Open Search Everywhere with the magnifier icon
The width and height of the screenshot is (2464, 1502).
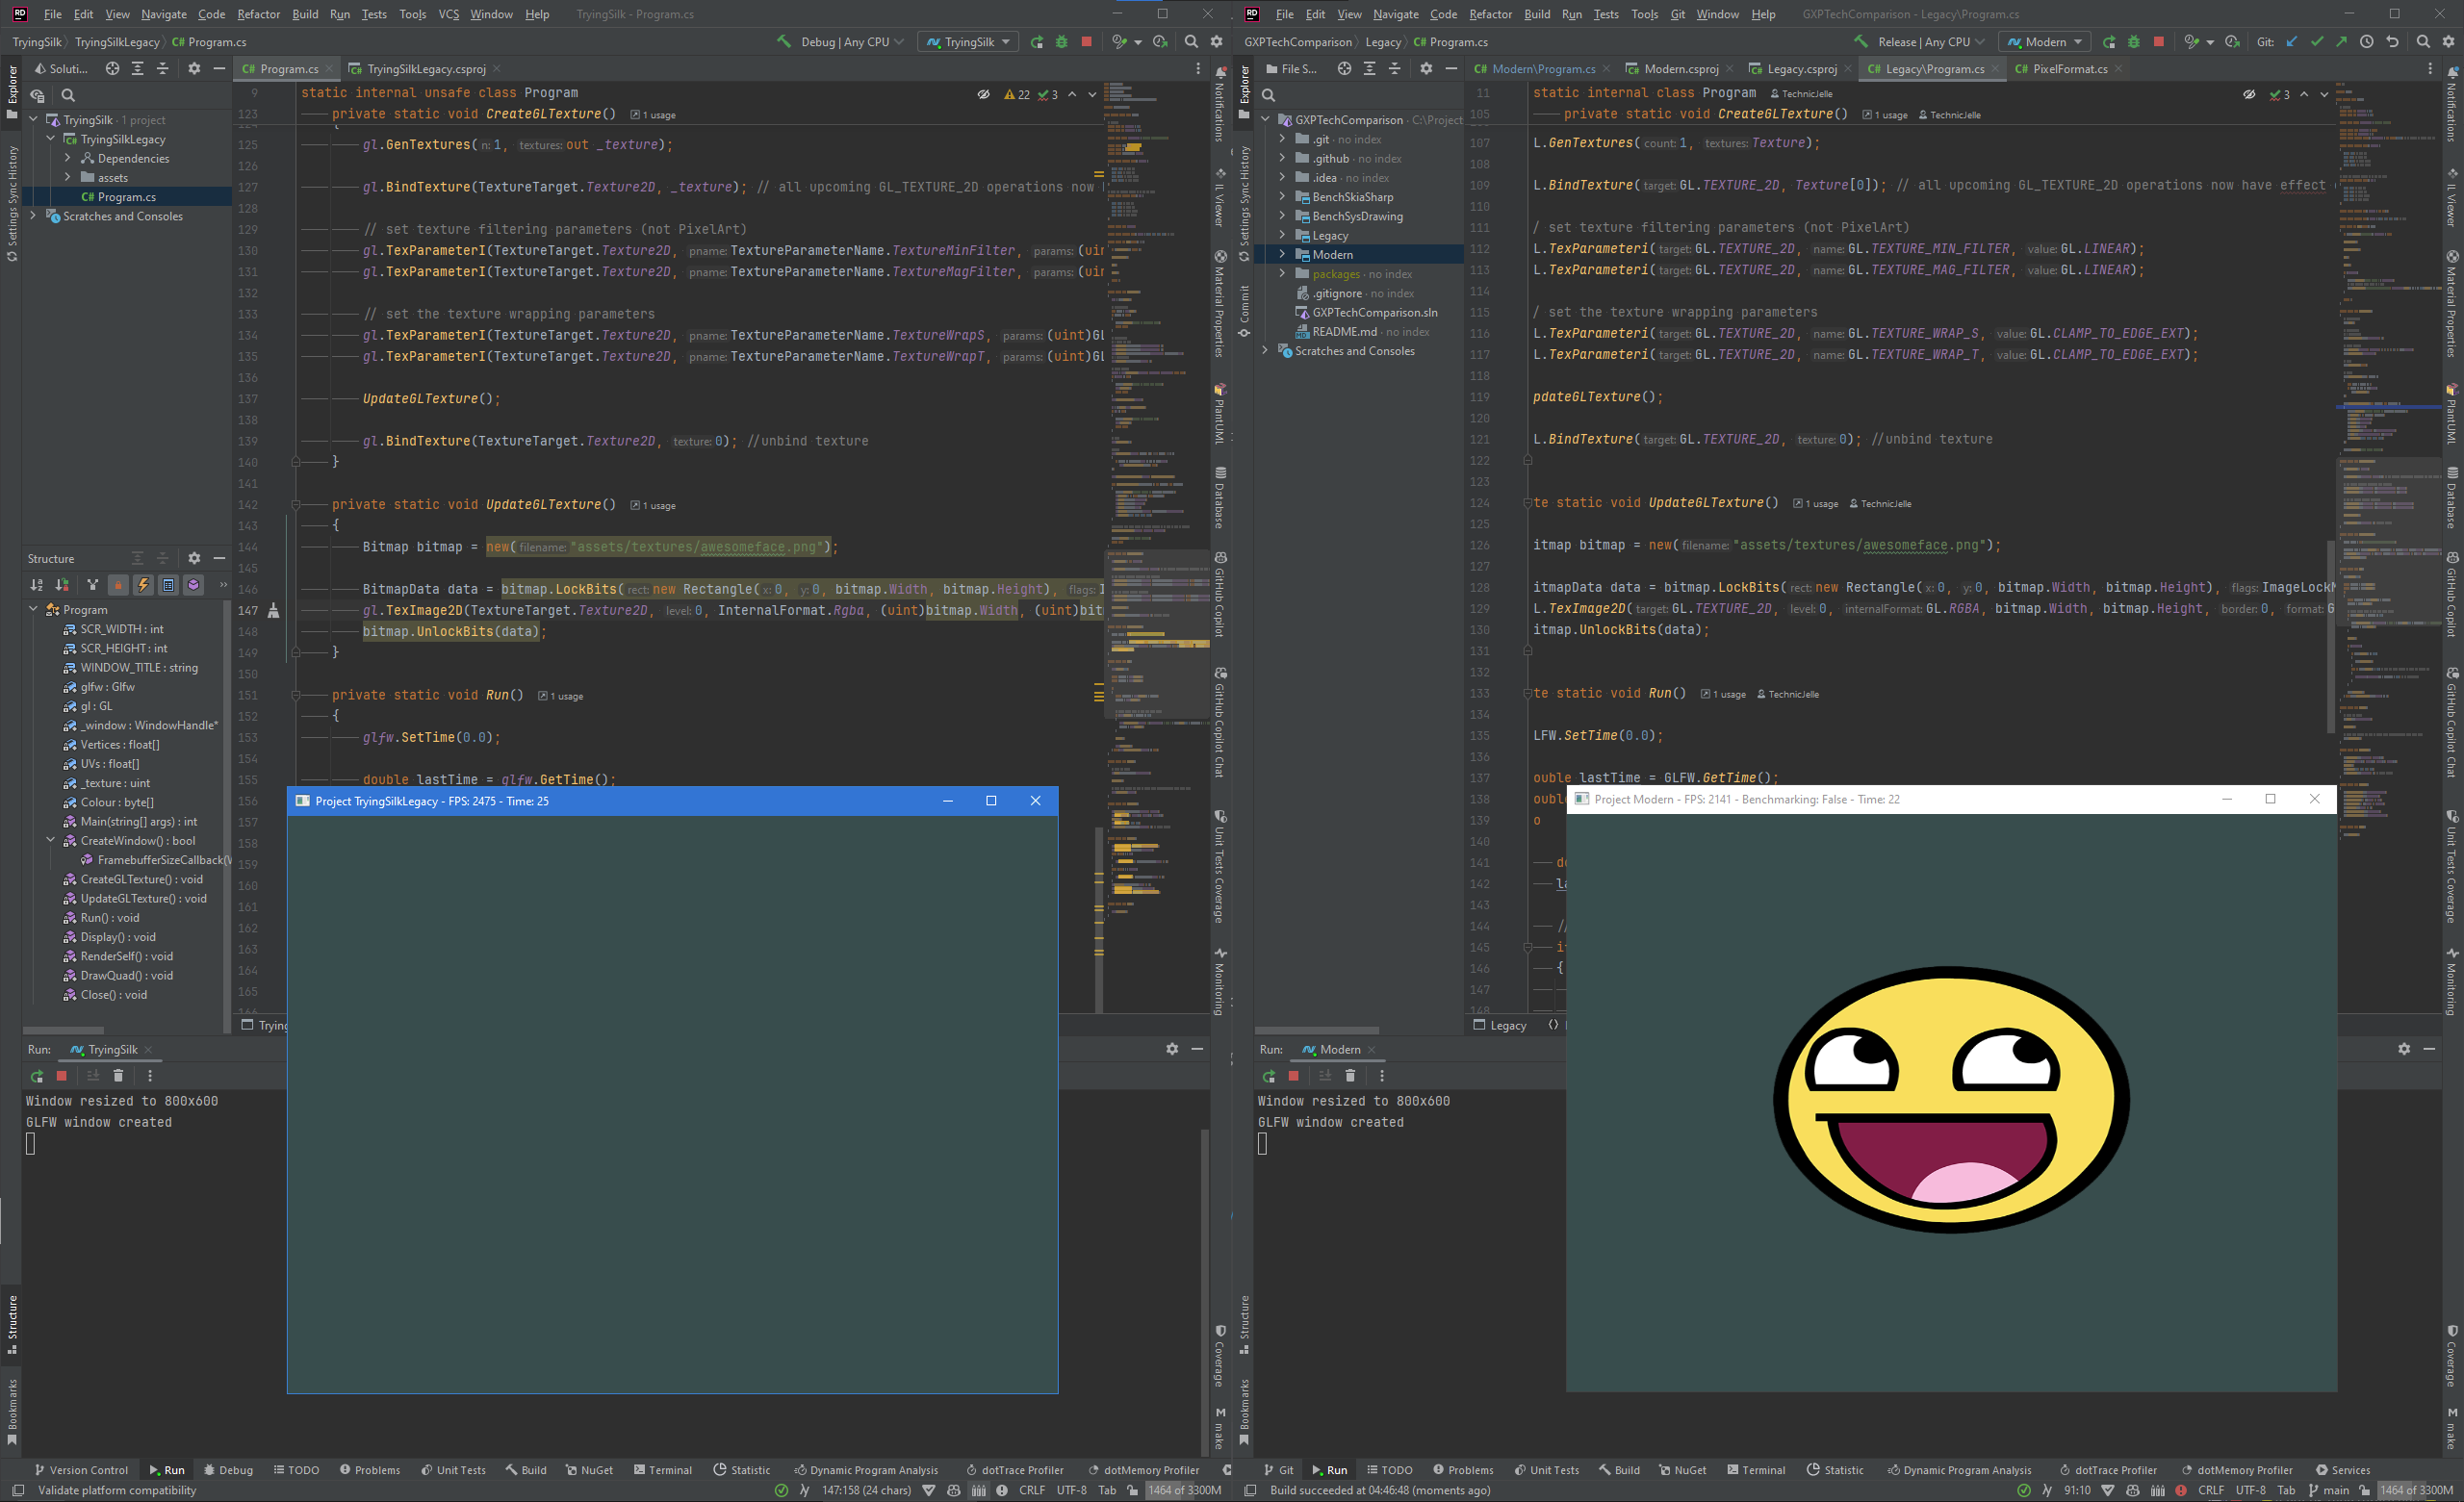(1191, 42)
